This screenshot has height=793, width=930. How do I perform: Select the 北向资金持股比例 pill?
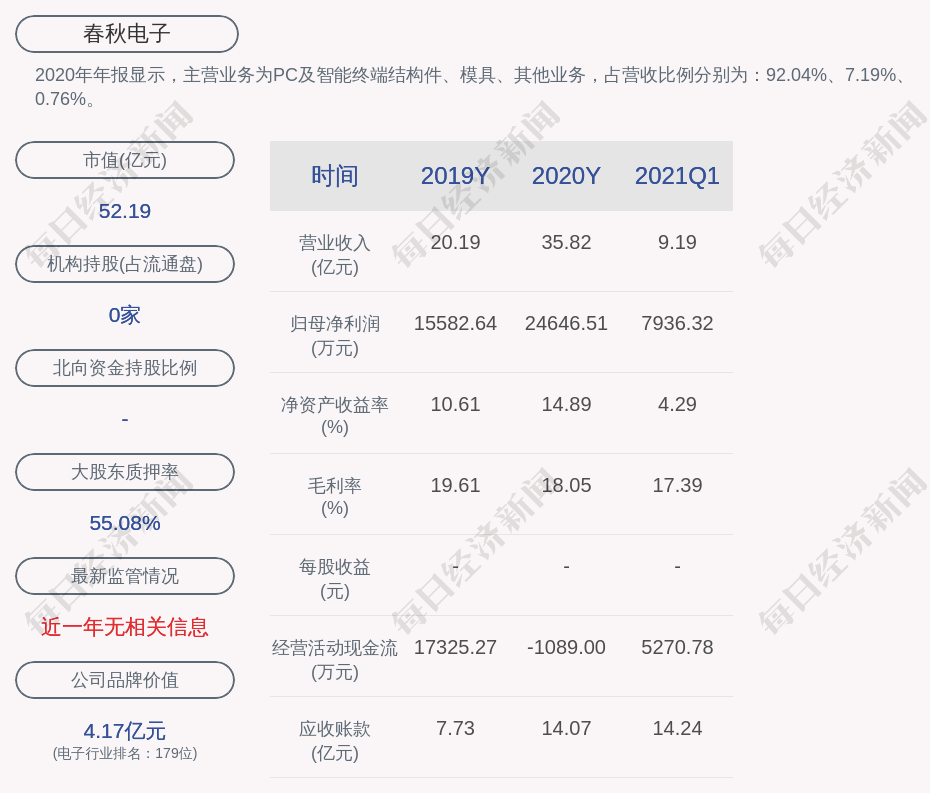(x=125, y=368)
